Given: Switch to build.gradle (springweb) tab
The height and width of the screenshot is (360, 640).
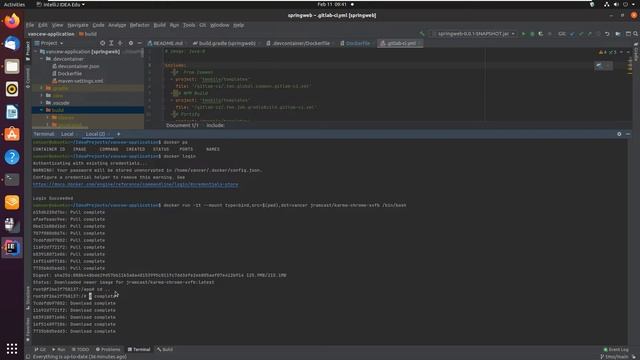Looking at the screenshot, I should pyautogui.click(x=225, y=43).
